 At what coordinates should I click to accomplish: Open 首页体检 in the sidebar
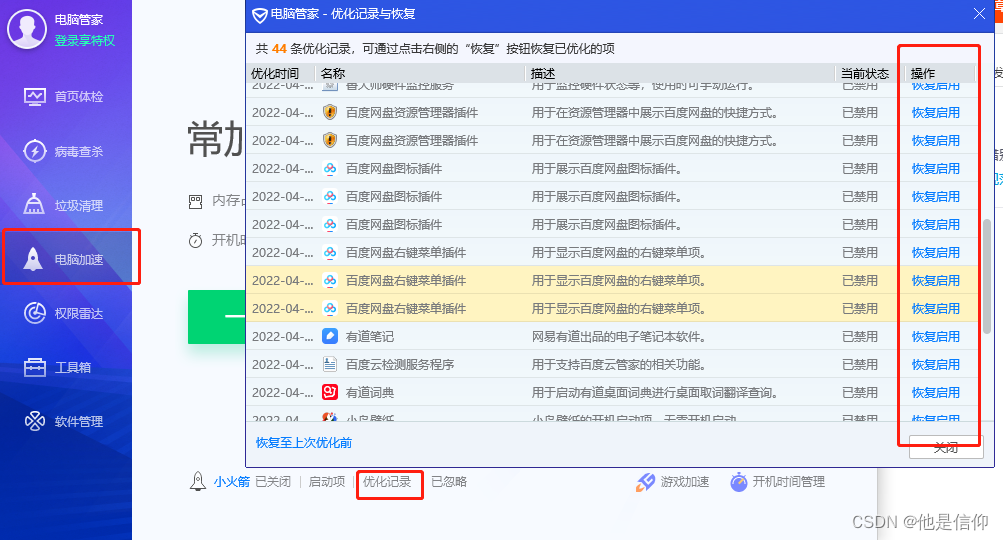tap(64, 97)
